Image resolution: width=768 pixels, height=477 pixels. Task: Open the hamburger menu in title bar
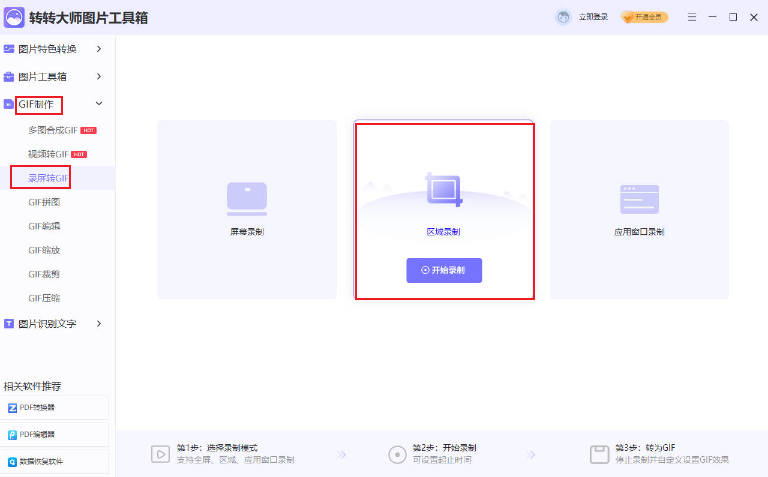pyautogui.click(x=691, y=17)
